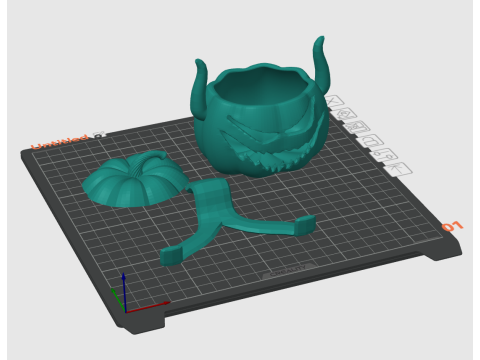Click the orange "01" plate number
Screen dimensions: 480x360
click(452, 226)
